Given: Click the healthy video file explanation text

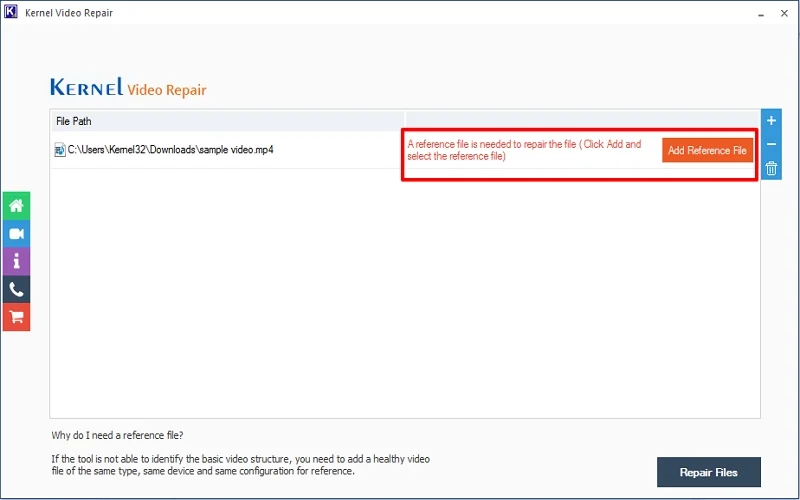Looking at the screenshot, I should [x=240, y=465].
